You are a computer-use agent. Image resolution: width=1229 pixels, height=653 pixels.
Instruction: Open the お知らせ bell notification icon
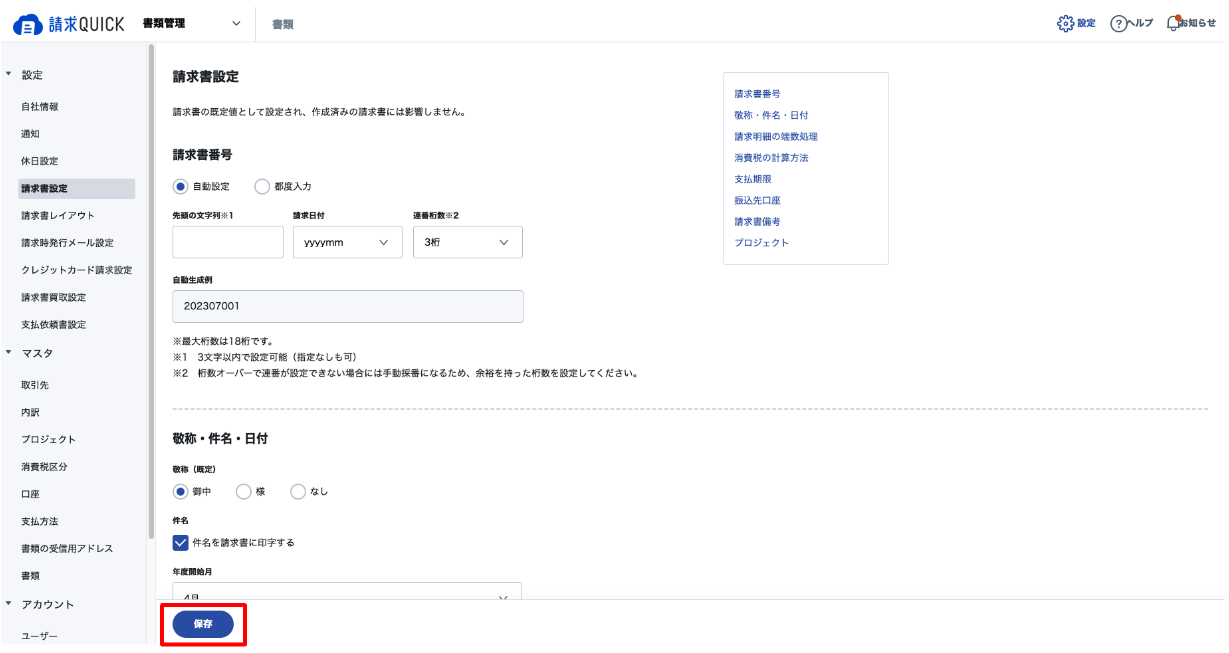1174,23
